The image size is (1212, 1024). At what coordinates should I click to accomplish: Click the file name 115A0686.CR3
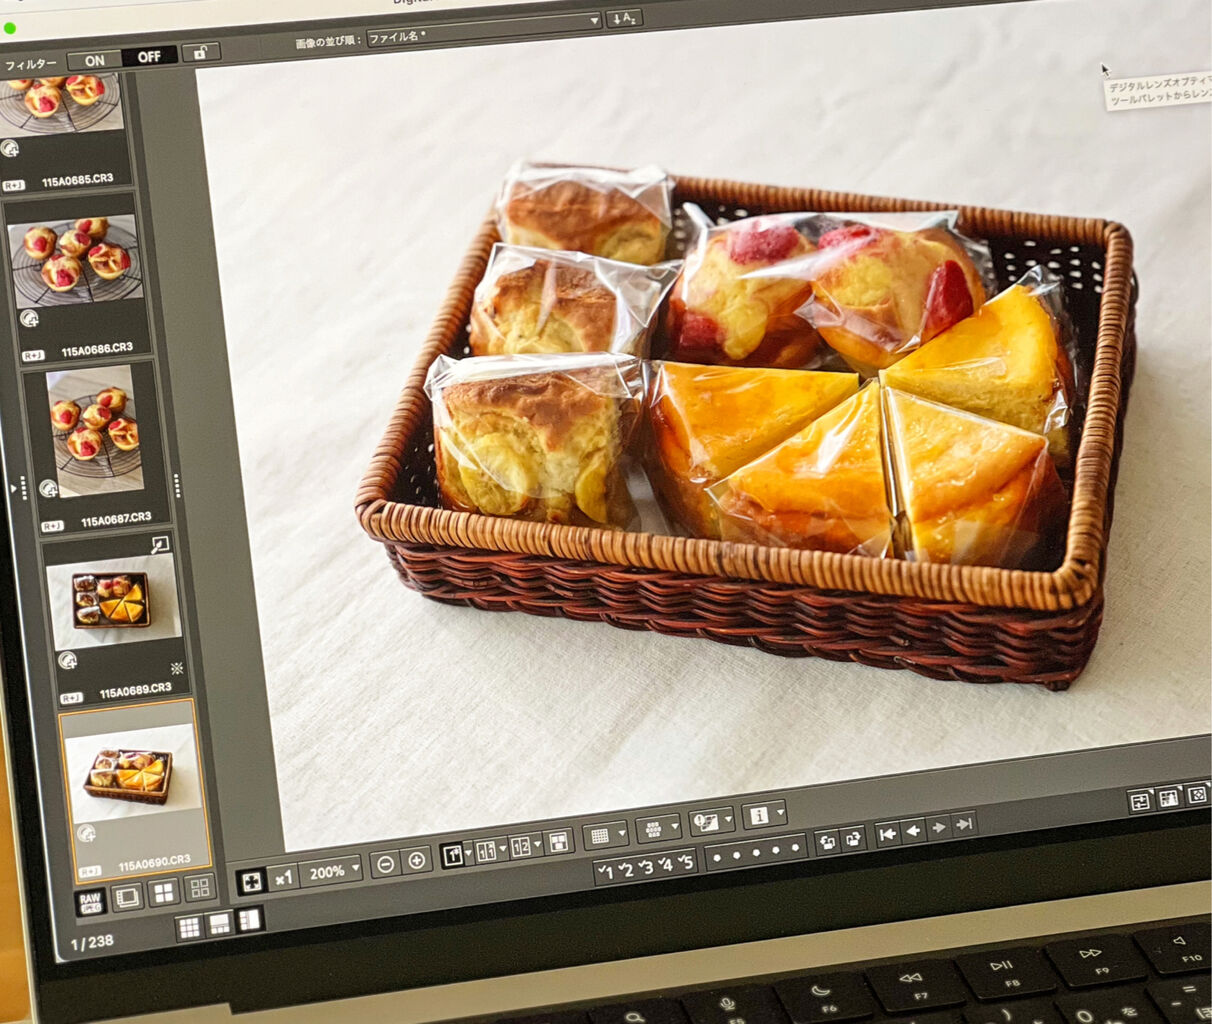pyautogui.click(x=97, y=350)
